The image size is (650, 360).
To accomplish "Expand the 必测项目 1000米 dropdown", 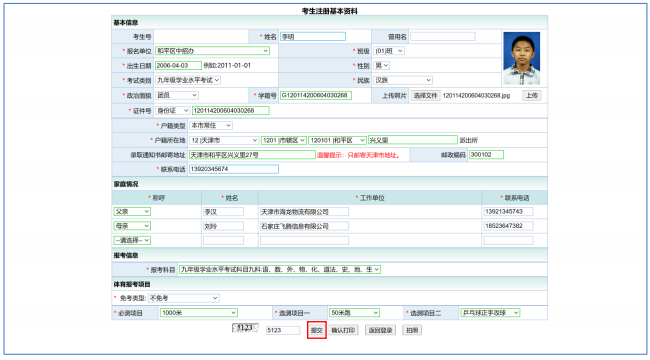I will (x=199, y=313).
